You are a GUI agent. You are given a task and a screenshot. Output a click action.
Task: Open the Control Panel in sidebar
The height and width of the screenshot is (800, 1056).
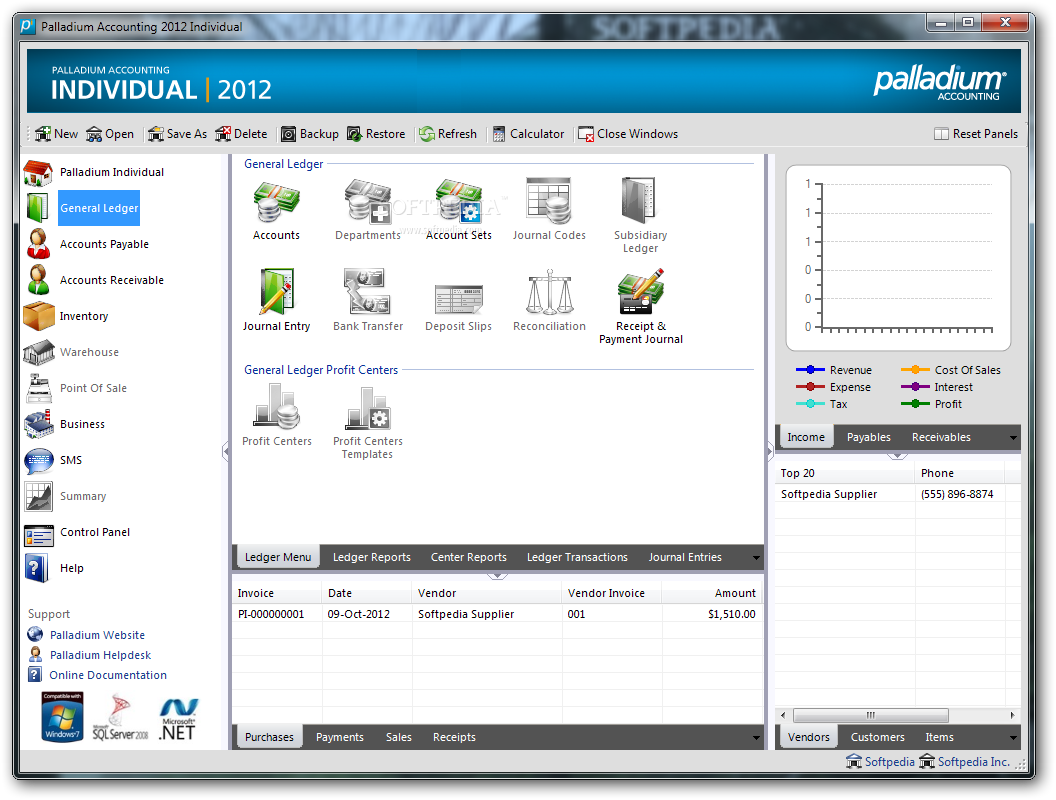pos(95,533)
